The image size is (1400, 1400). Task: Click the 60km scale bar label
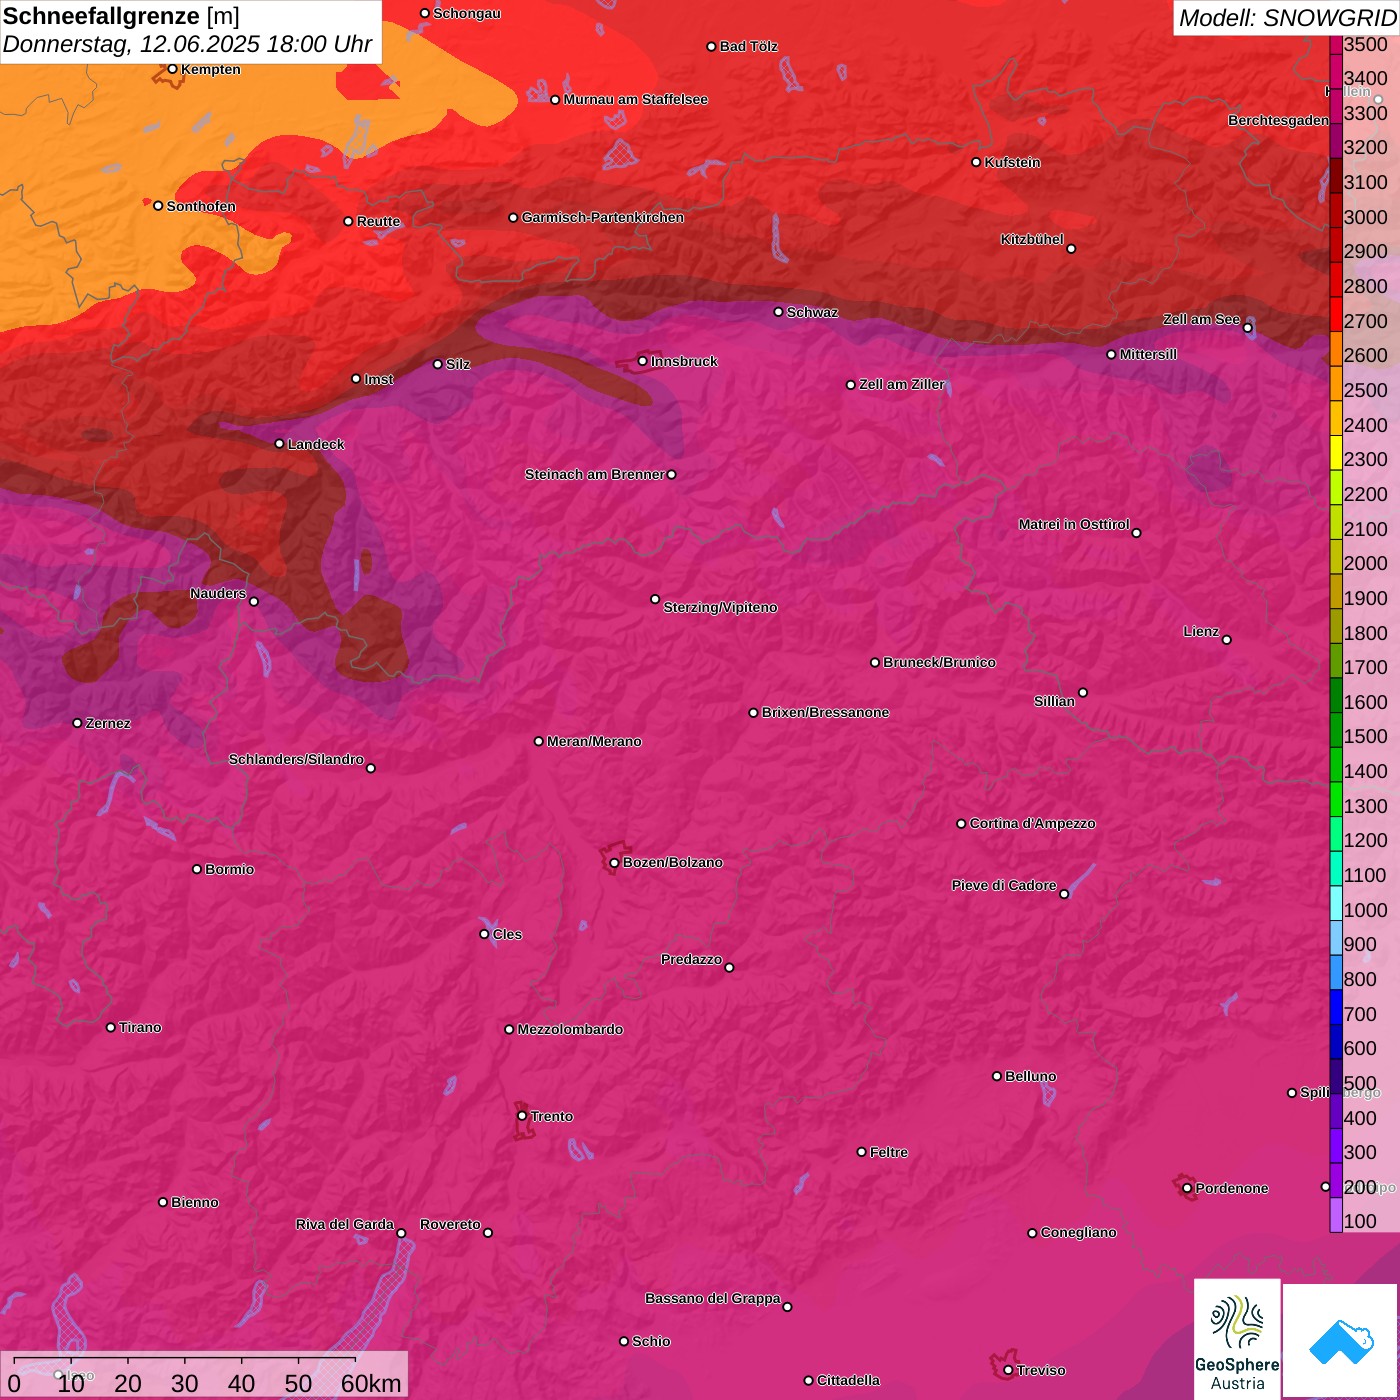[x=371, y=1384]
